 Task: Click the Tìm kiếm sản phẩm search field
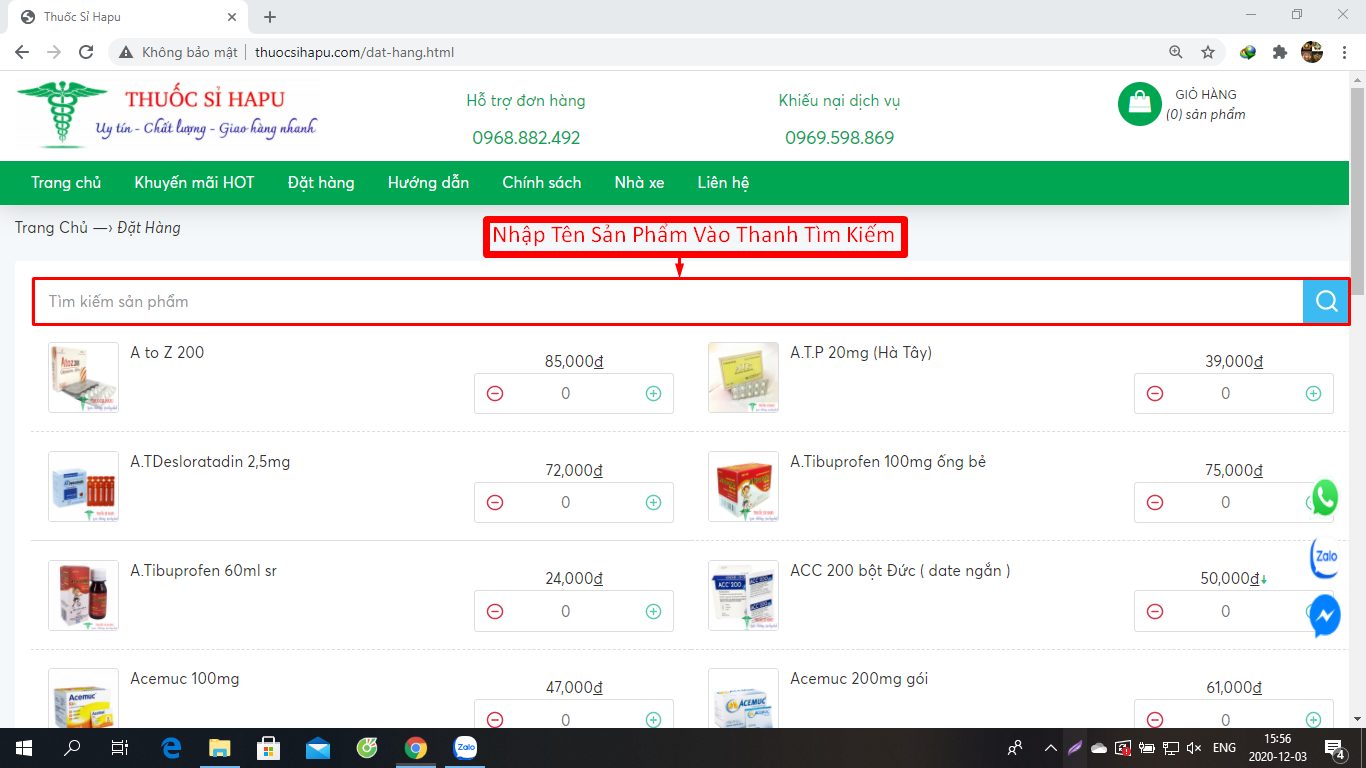669,302
